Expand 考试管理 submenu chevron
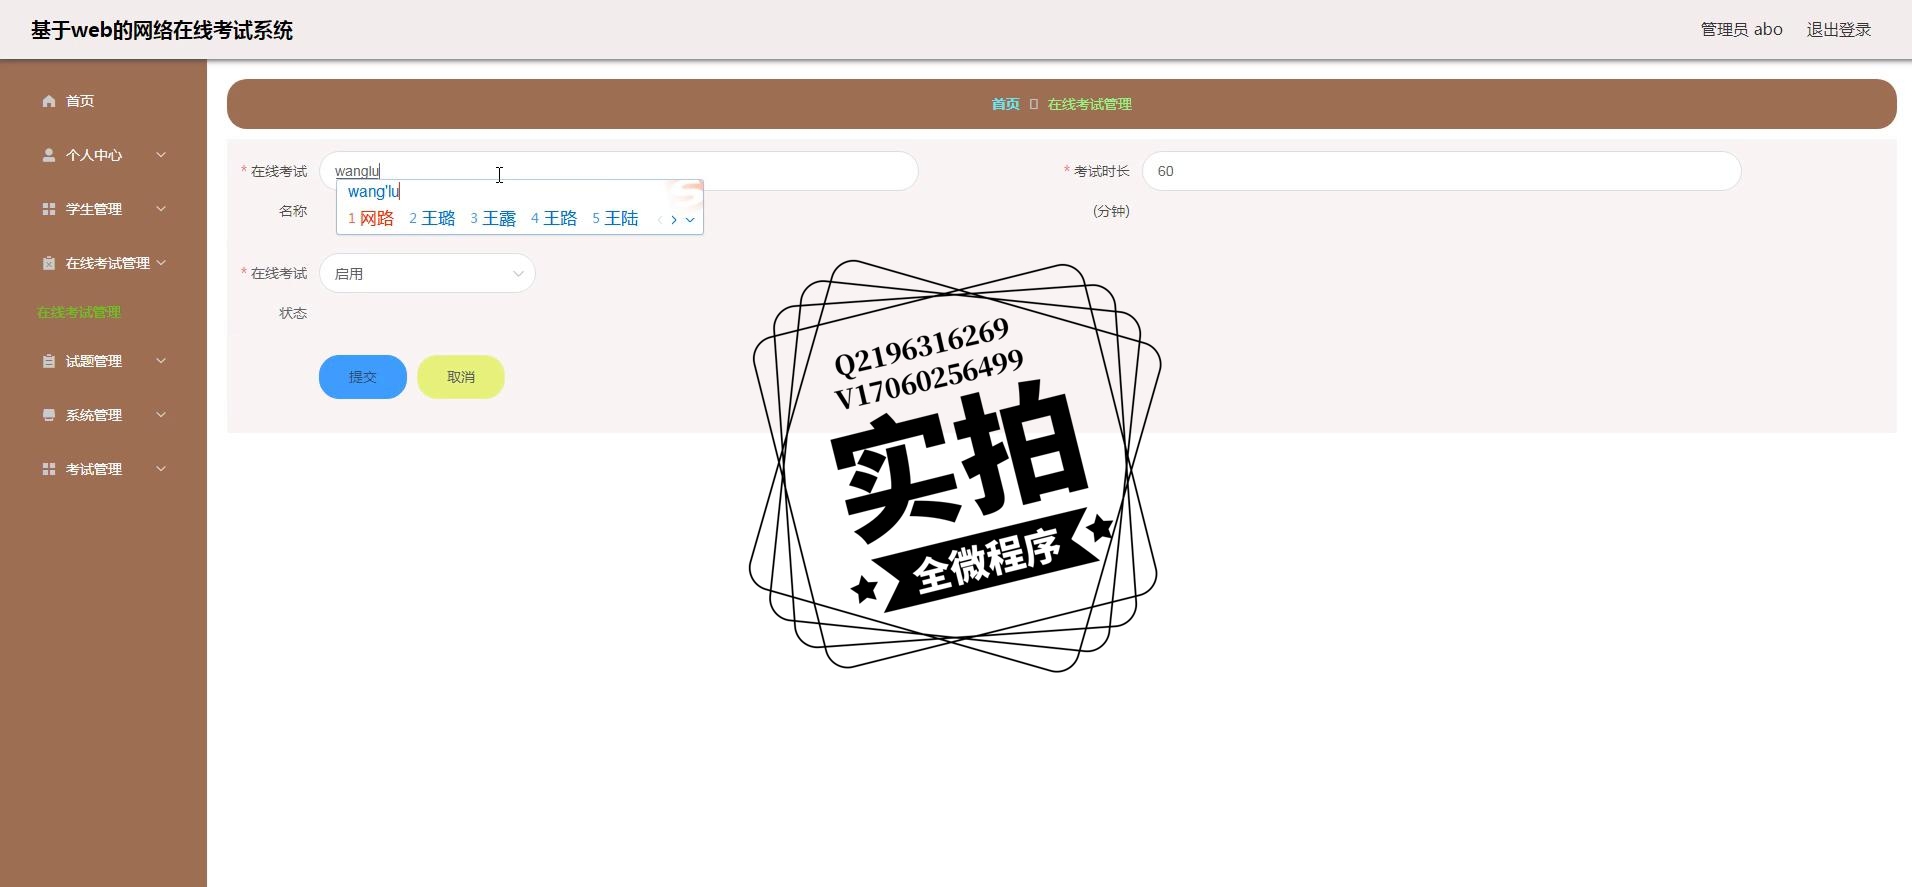 (x=161, y=469)
